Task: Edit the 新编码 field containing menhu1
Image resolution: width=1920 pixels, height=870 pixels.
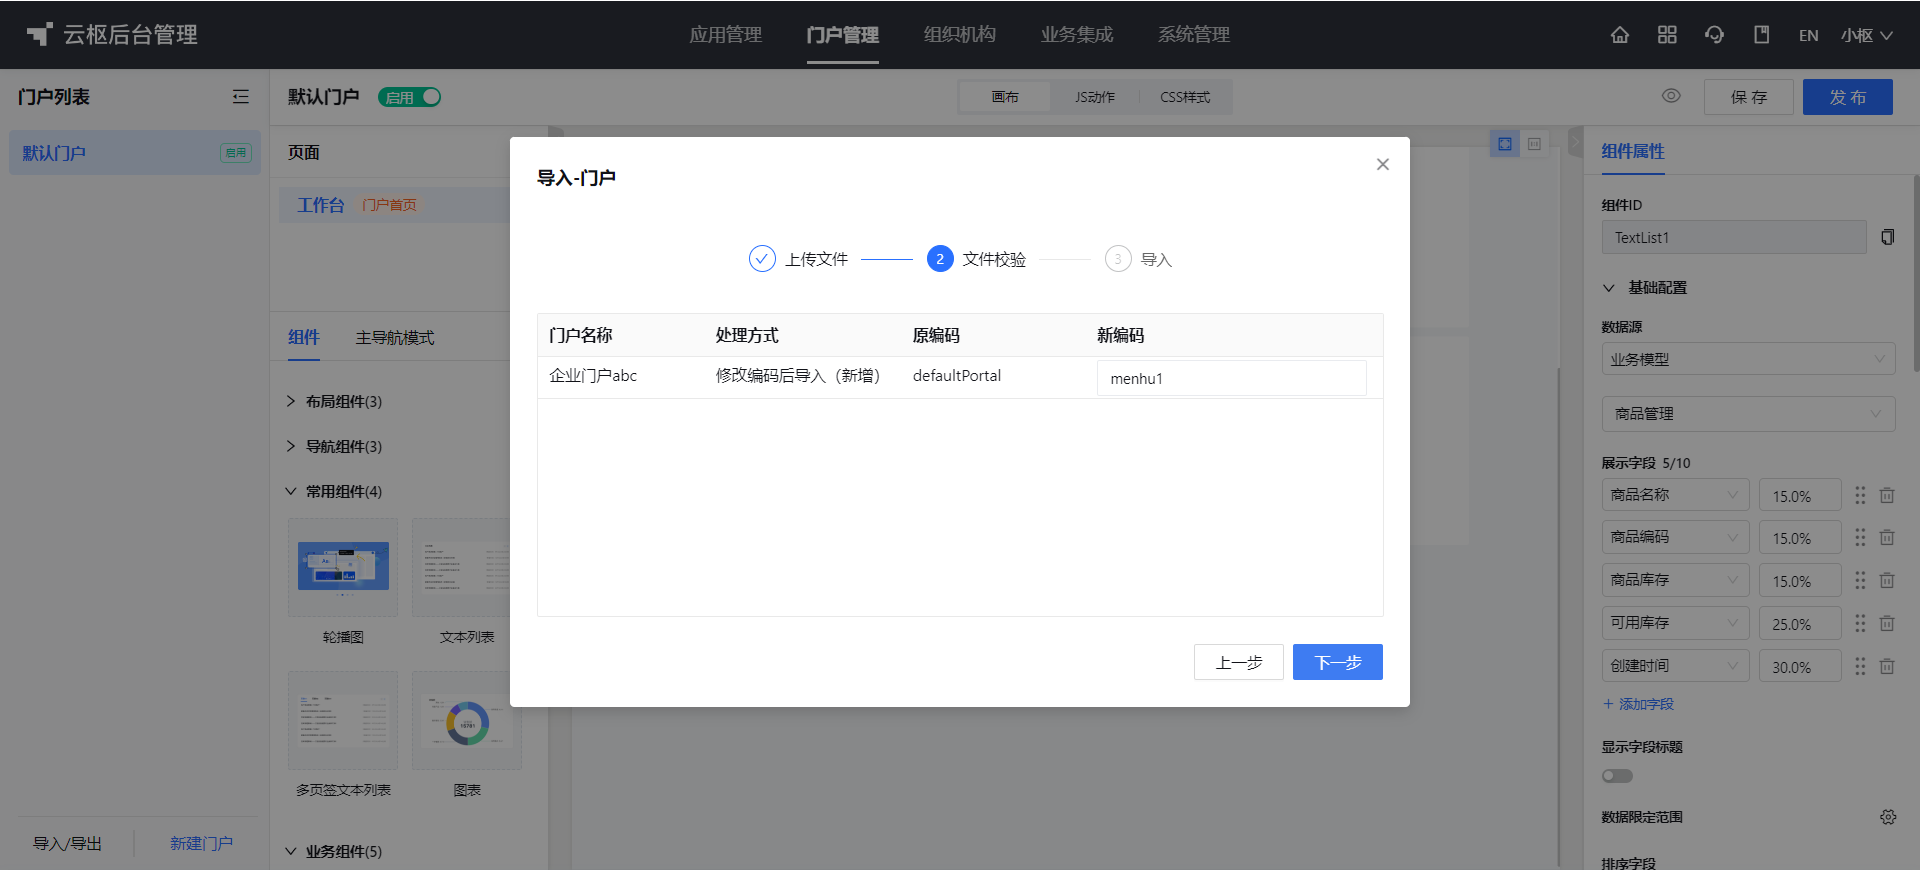Action: click(1232, 378)
